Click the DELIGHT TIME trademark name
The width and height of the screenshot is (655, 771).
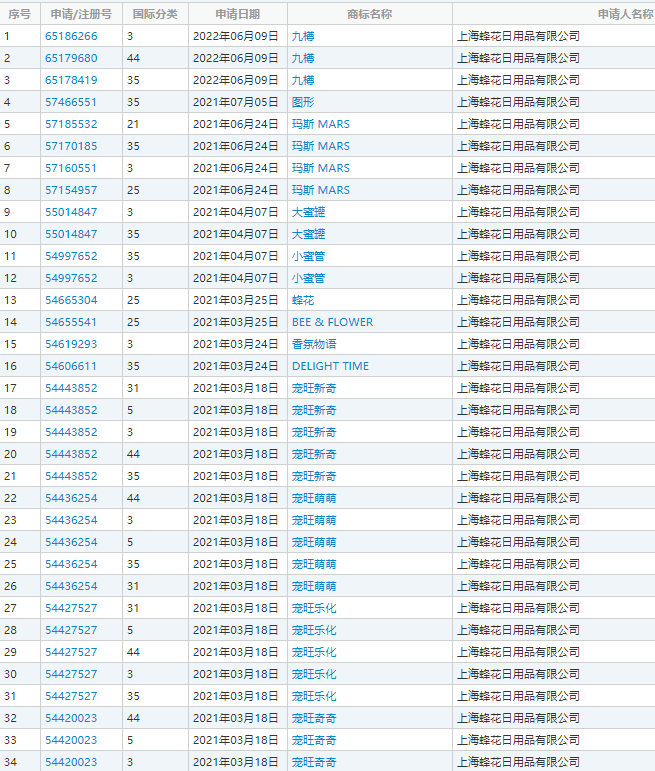pos(330,366)
